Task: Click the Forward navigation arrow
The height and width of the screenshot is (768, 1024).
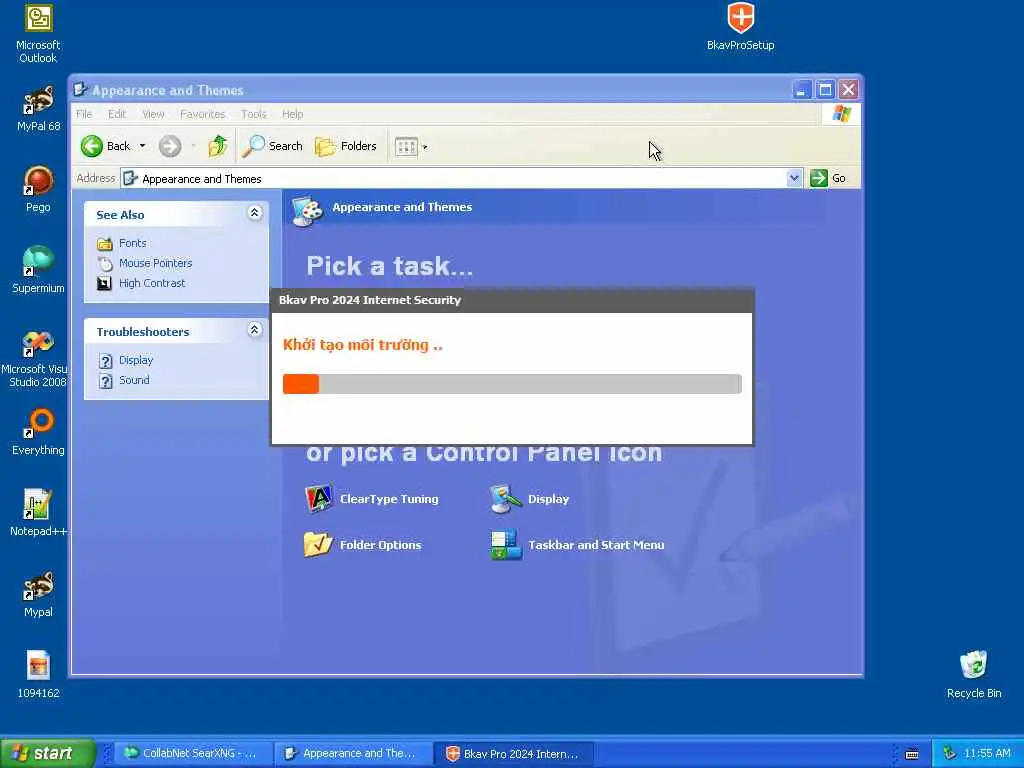Action: pyautogui.click(x=170, y=146)
